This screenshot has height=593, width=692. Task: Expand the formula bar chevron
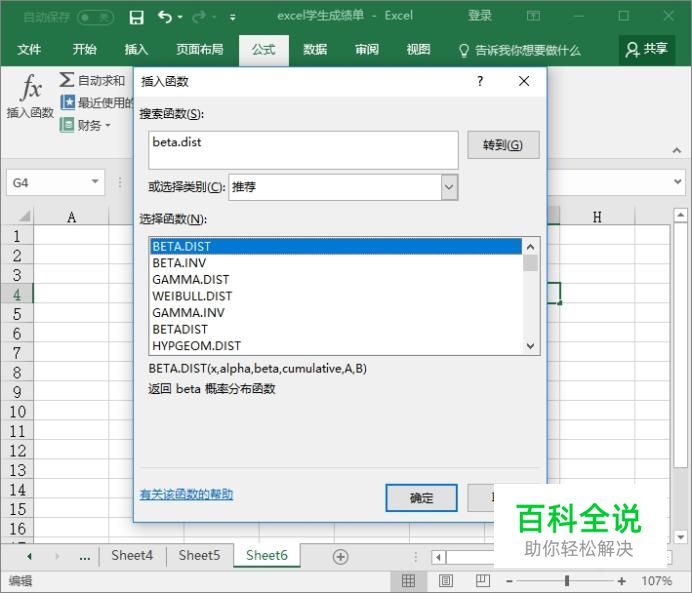(677, 181)
